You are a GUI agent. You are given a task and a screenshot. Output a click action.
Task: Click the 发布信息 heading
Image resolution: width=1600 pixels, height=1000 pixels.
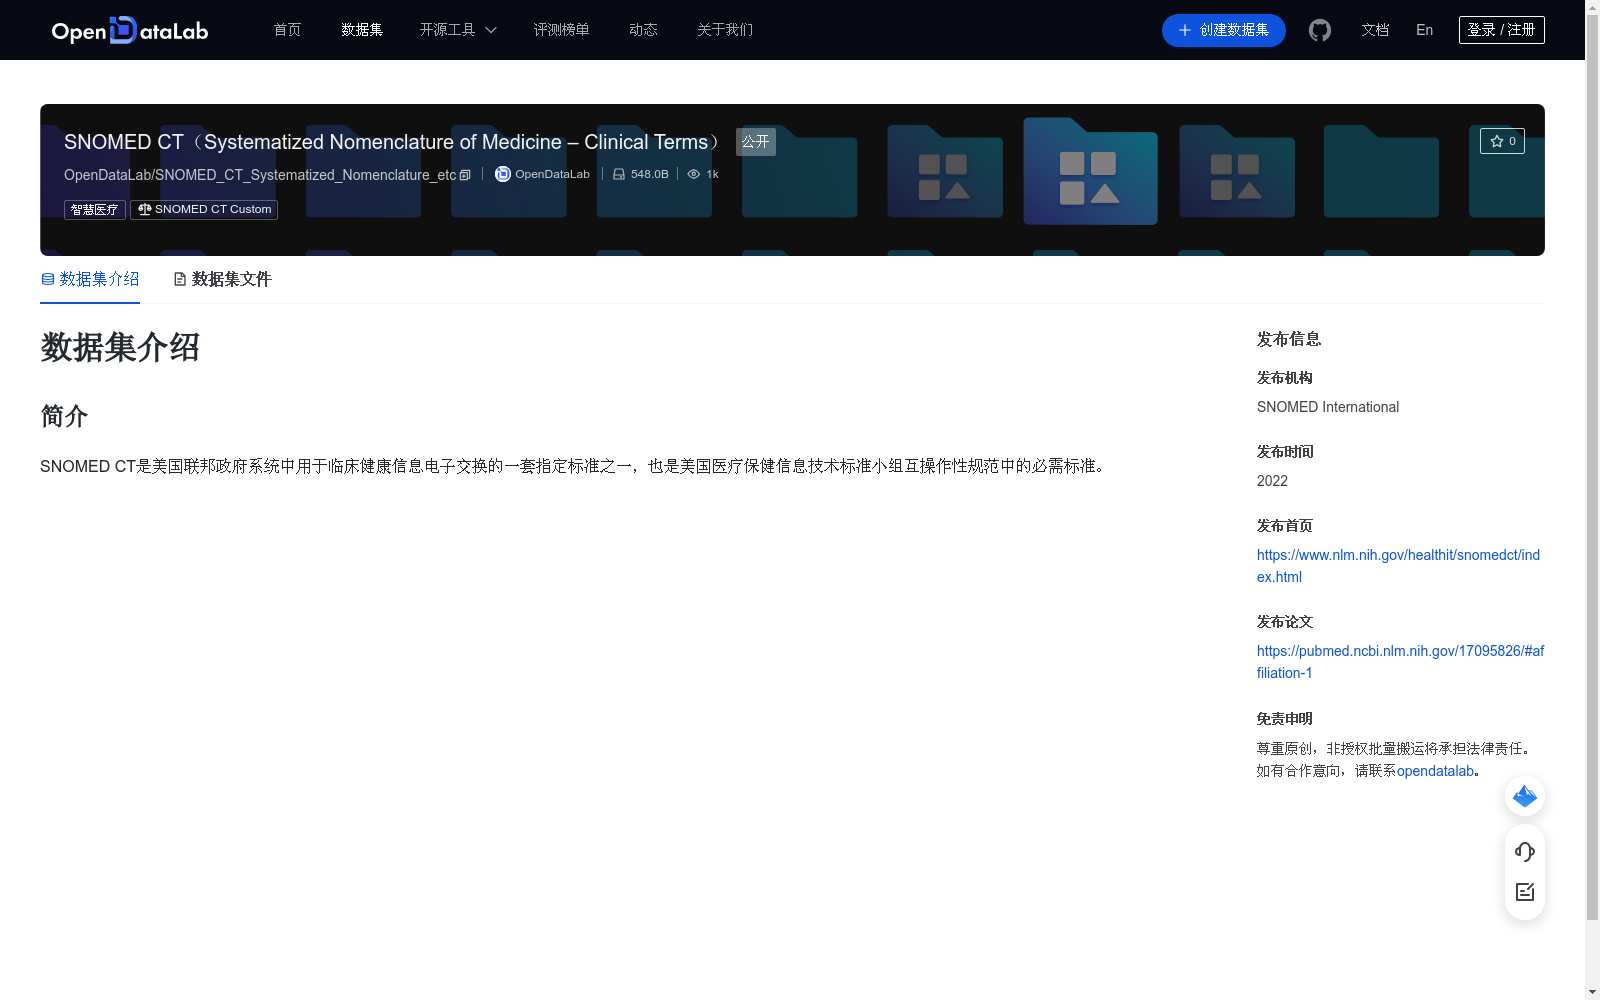tap(1289, 339)
